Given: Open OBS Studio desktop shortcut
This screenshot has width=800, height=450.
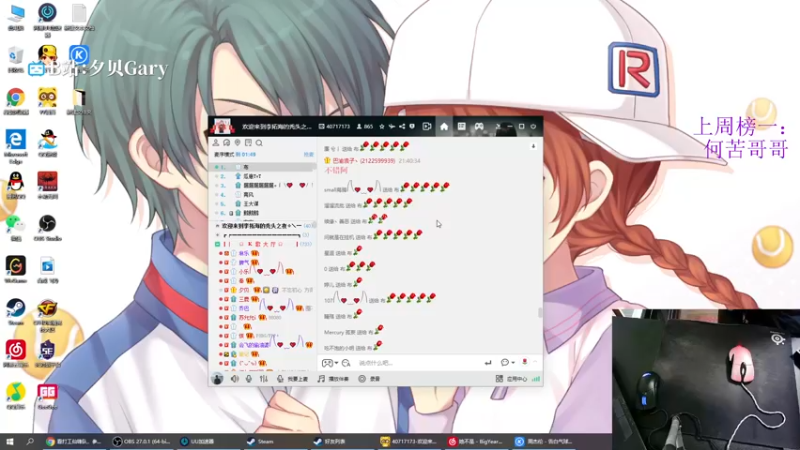Looking at the screenshot, I should point(47,228).
